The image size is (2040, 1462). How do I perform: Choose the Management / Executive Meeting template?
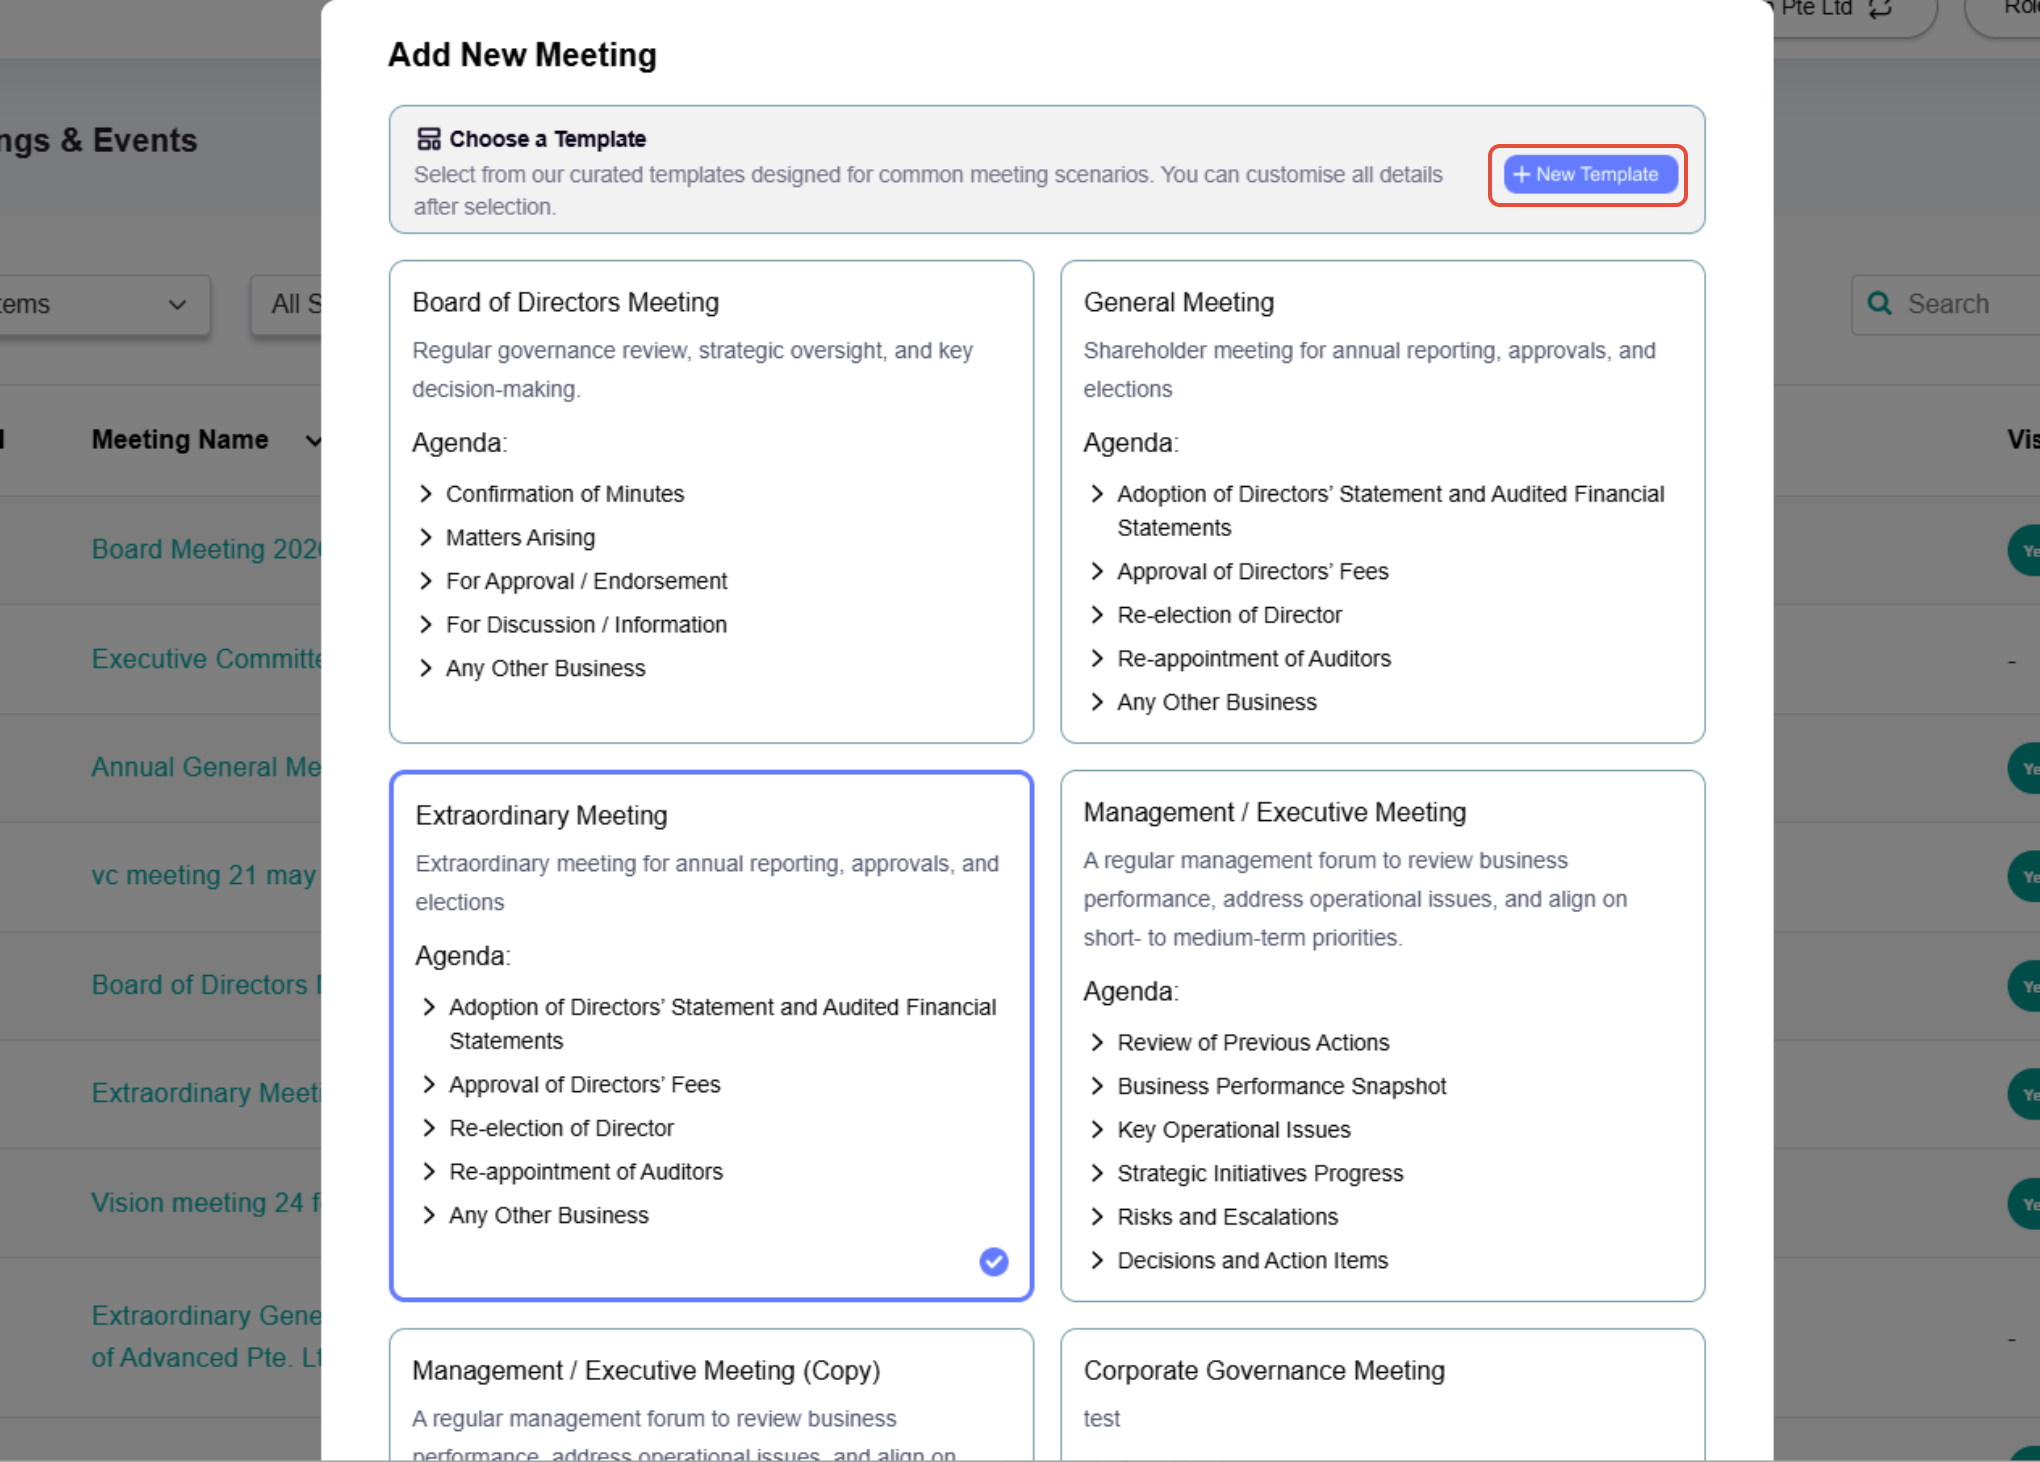click(1382, 1035)
